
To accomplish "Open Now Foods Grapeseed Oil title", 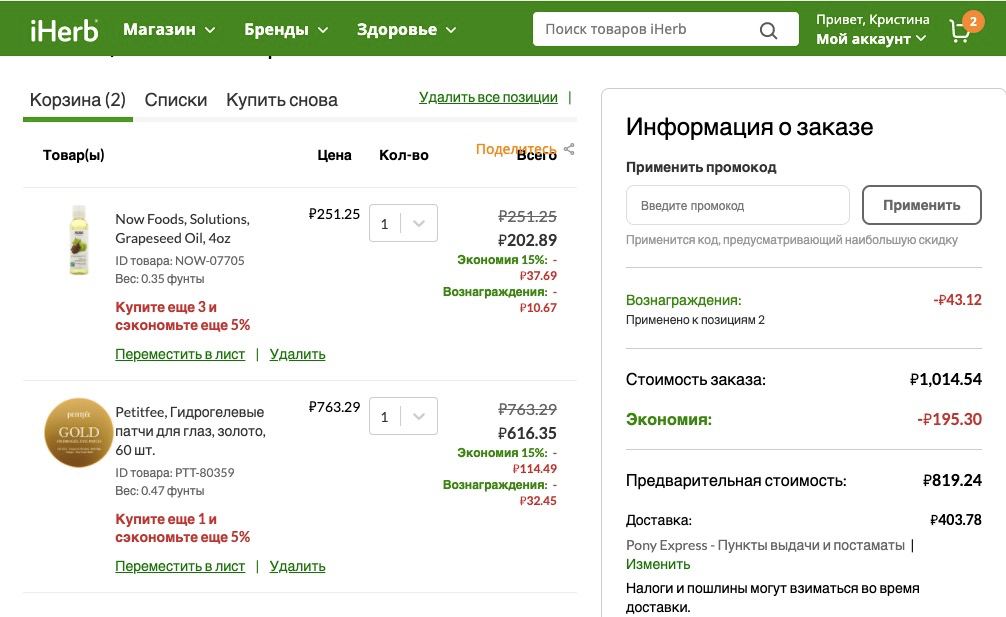I will (x=182, y=228).
